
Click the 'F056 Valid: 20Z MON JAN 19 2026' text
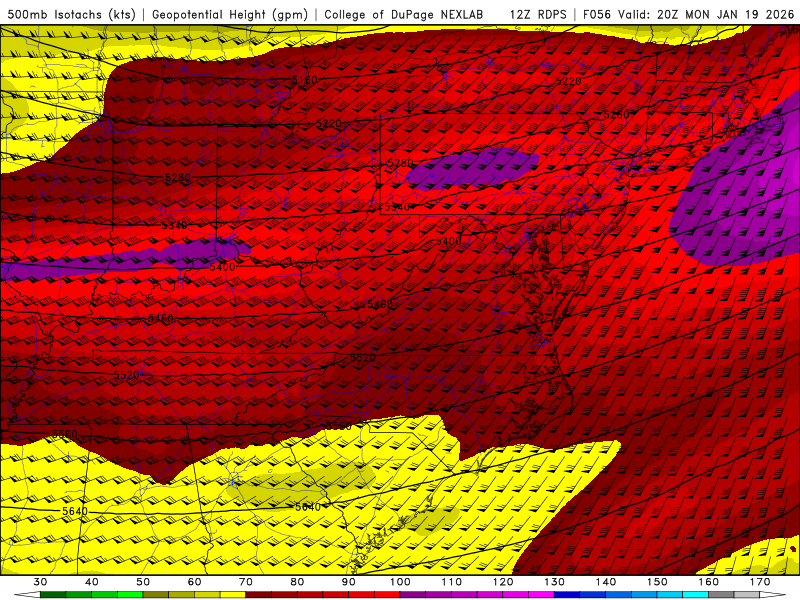pos(688,14)
